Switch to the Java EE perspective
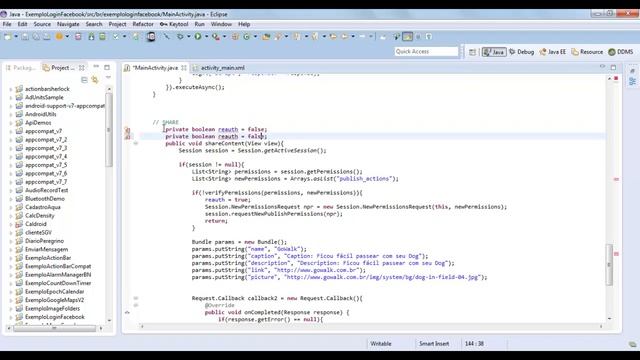 click(x=553, y=52)
